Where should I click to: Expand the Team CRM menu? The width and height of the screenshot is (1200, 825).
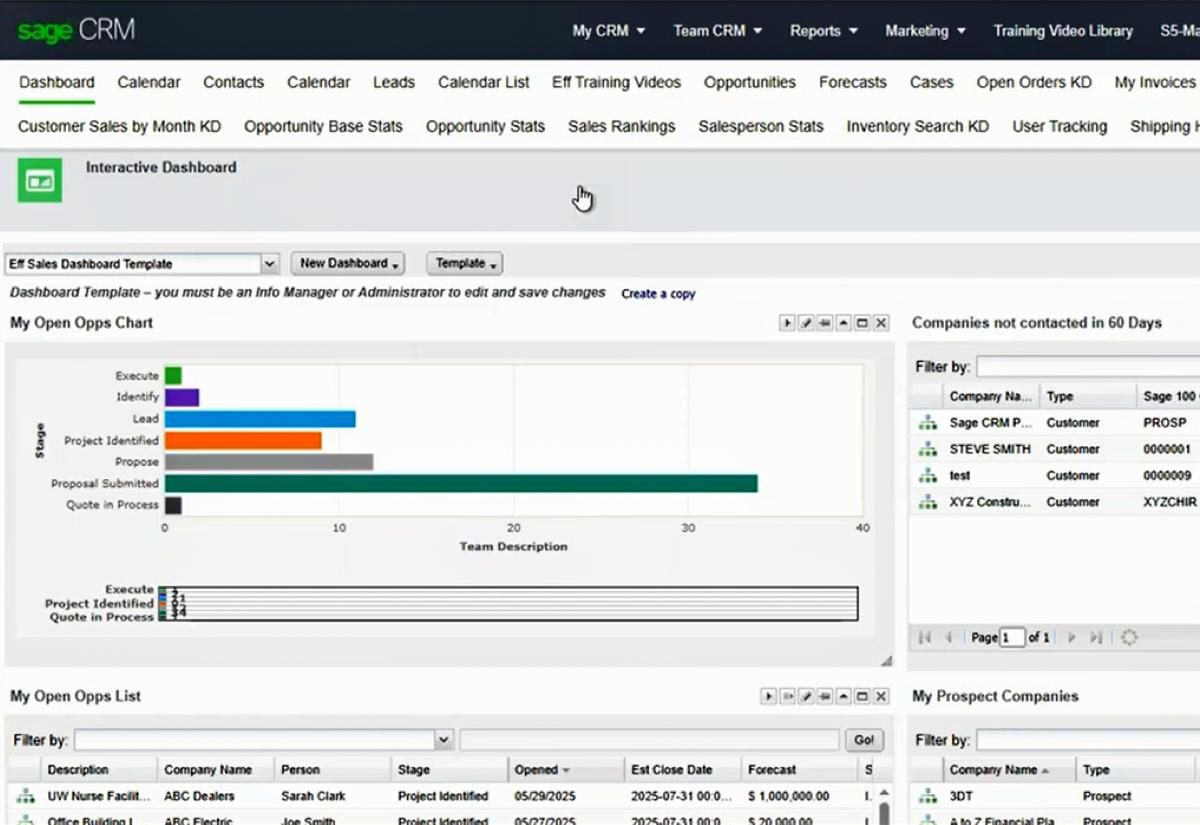click(717, 31)
